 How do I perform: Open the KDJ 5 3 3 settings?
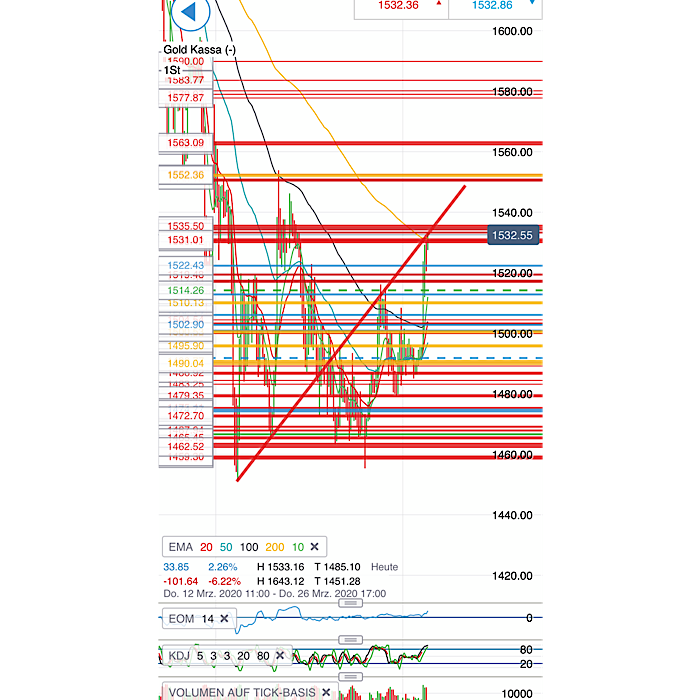click(x=219, y=656)
